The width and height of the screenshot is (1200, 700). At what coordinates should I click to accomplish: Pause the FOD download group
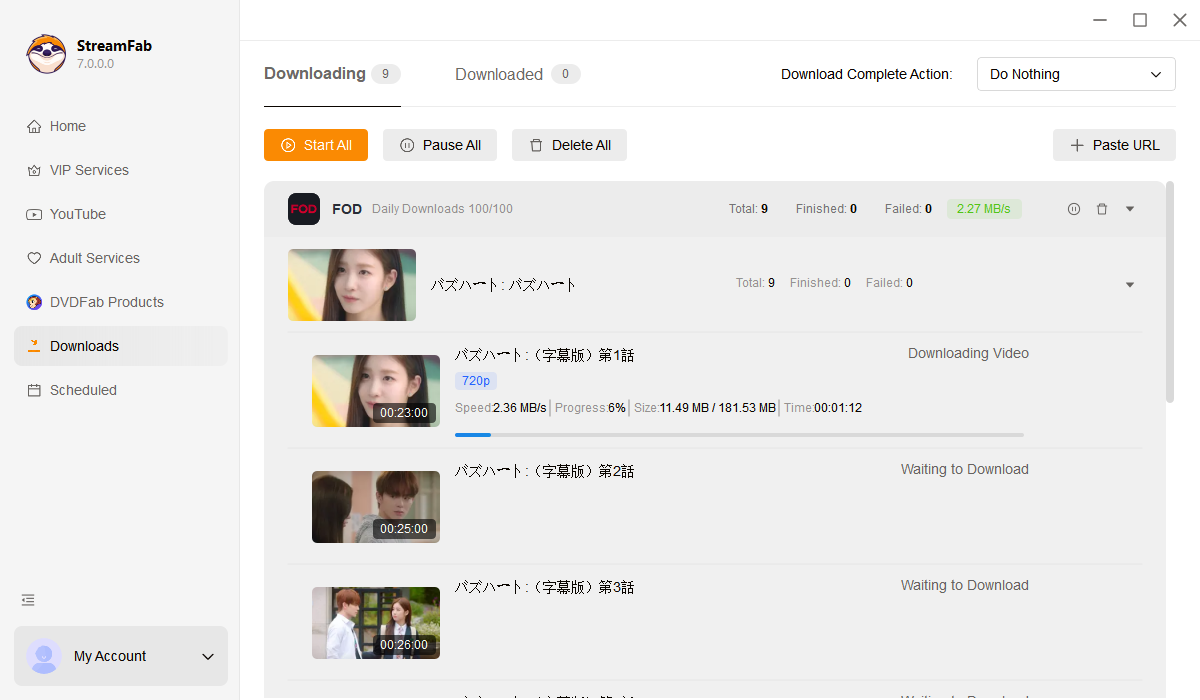pos(1073,209)
